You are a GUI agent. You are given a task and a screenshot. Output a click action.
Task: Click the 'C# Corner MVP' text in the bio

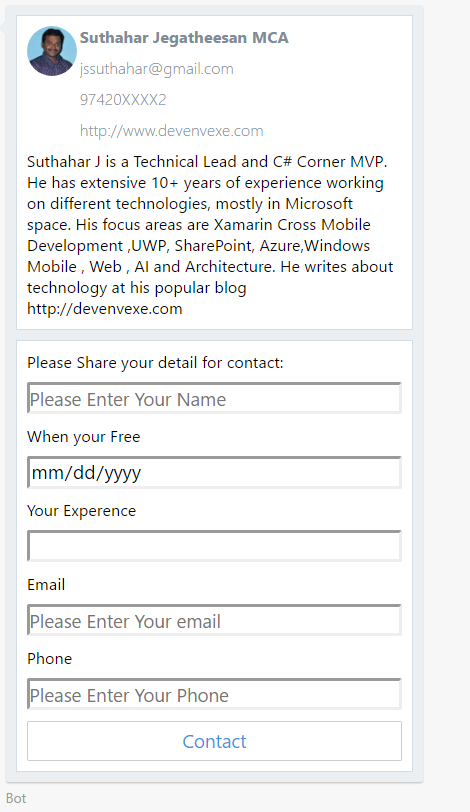tap(330, 162)
